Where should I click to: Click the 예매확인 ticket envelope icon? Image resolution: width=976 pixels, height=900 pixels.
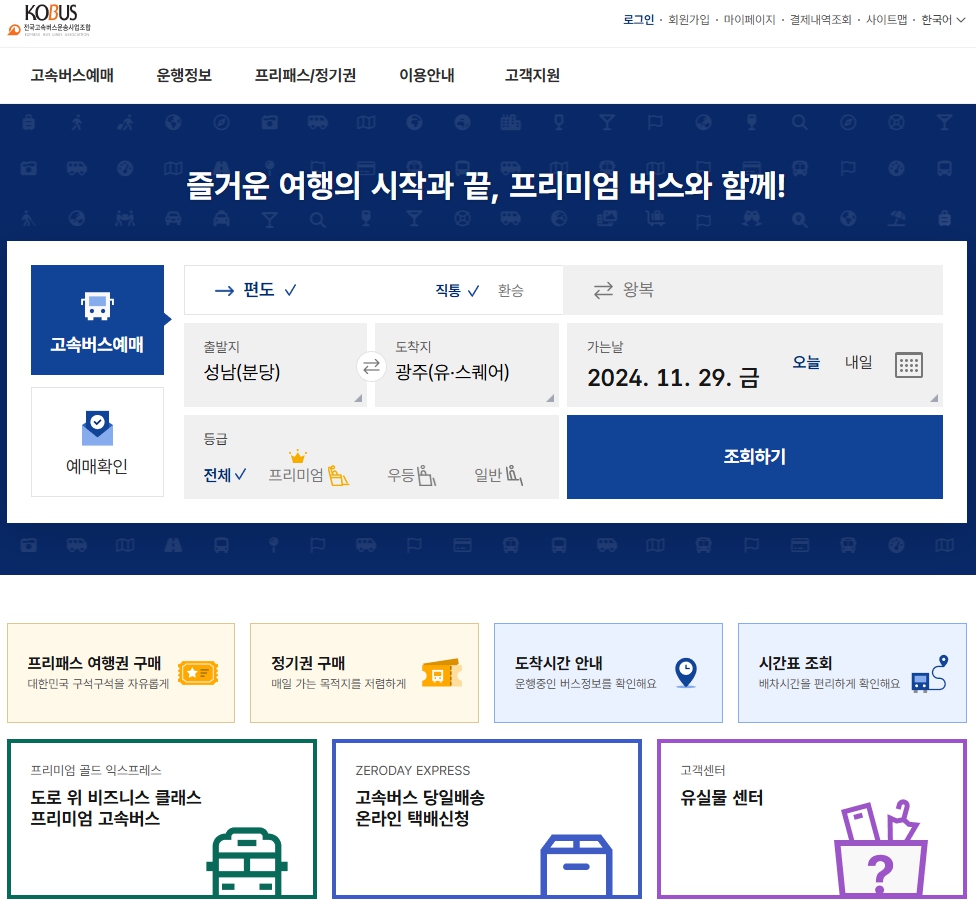[x=97, y=428]
